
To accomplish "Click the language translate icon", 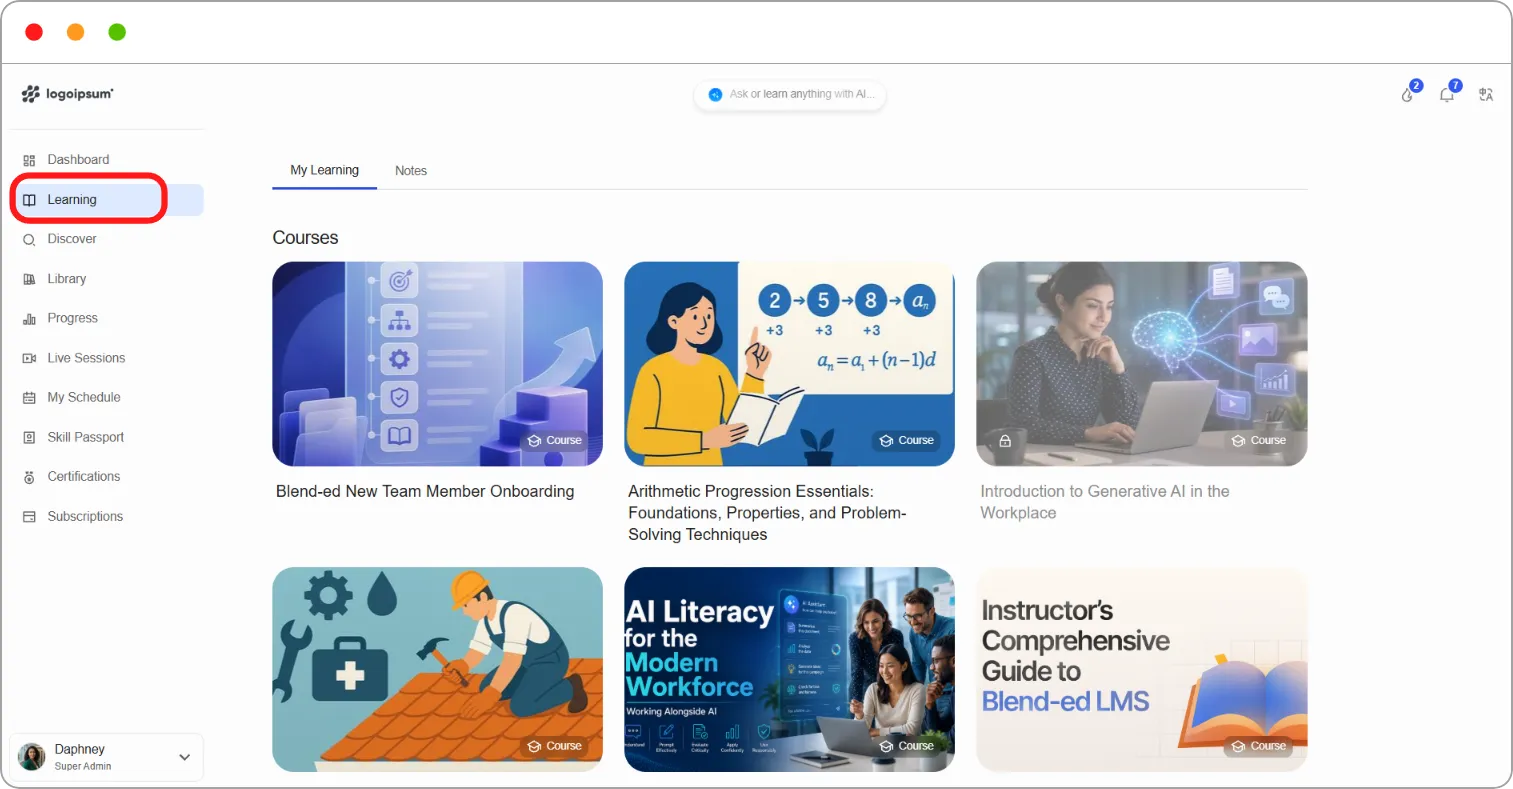I will (x=1486, y=94).
